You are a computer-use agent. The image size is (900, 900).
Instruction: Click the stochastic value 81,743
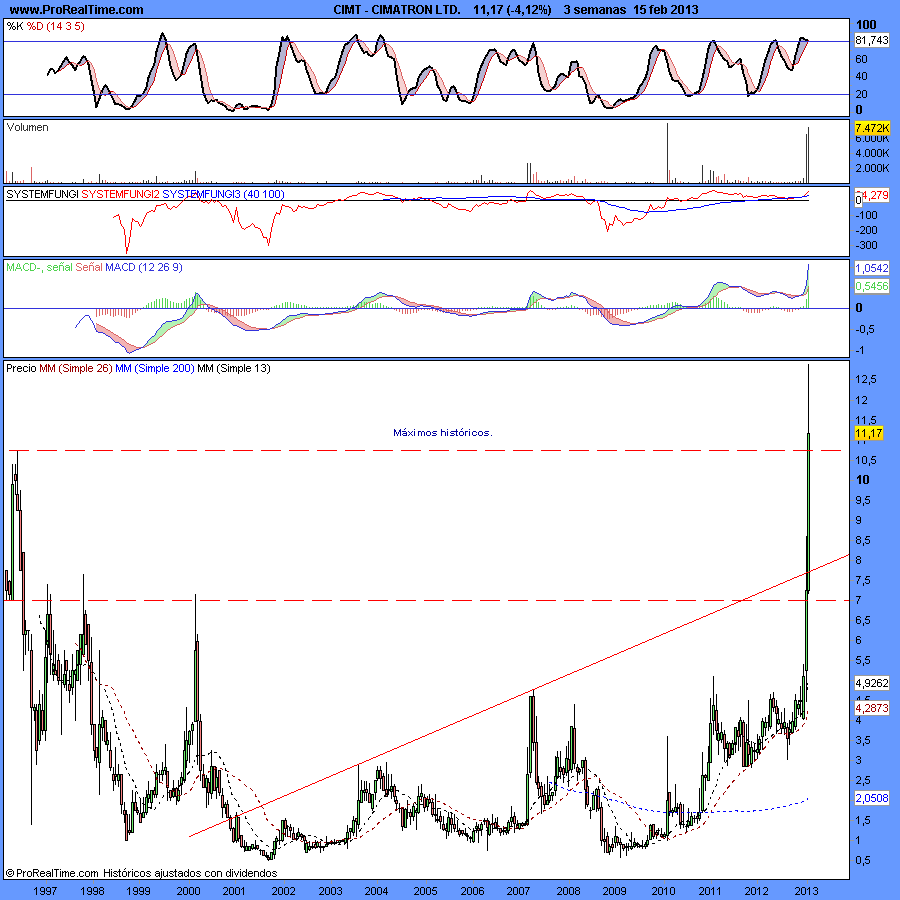872,40
